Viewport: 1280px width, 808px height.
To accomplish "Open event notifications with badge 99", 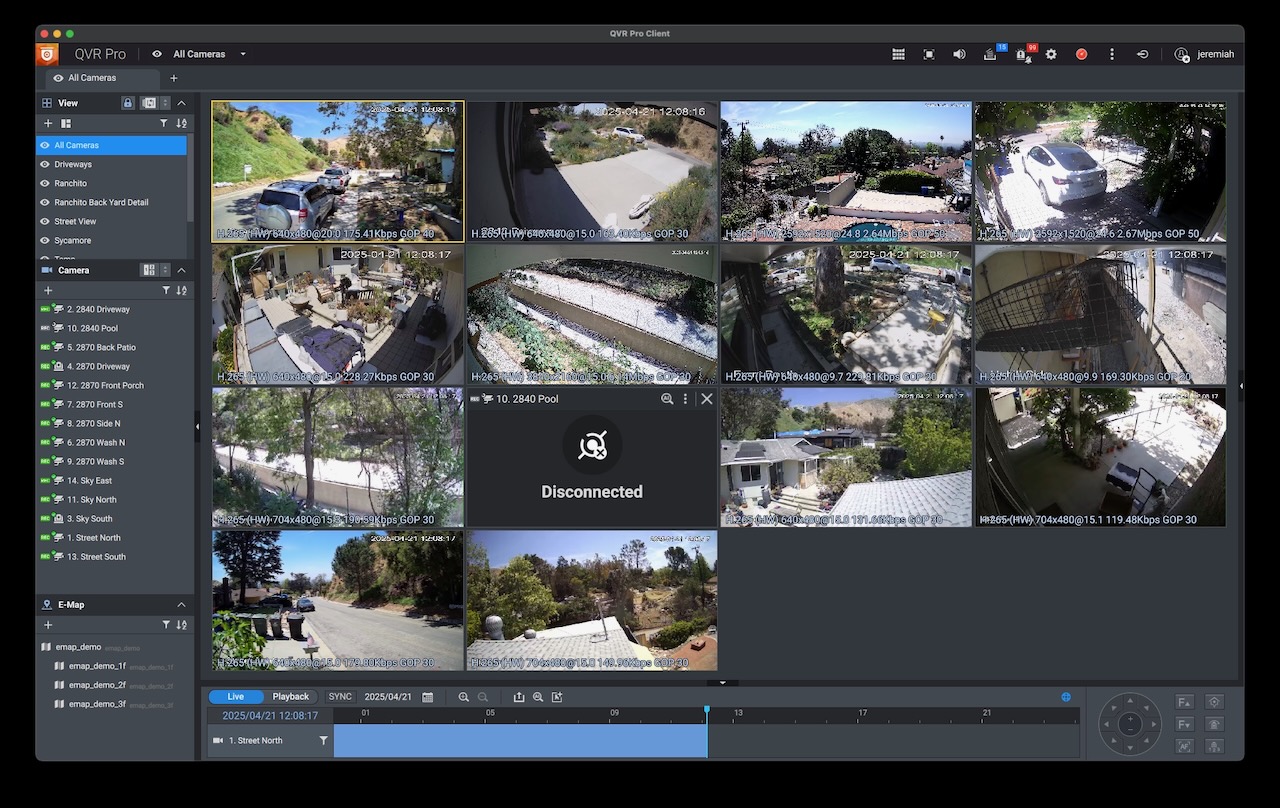I will coord(1023,53).
